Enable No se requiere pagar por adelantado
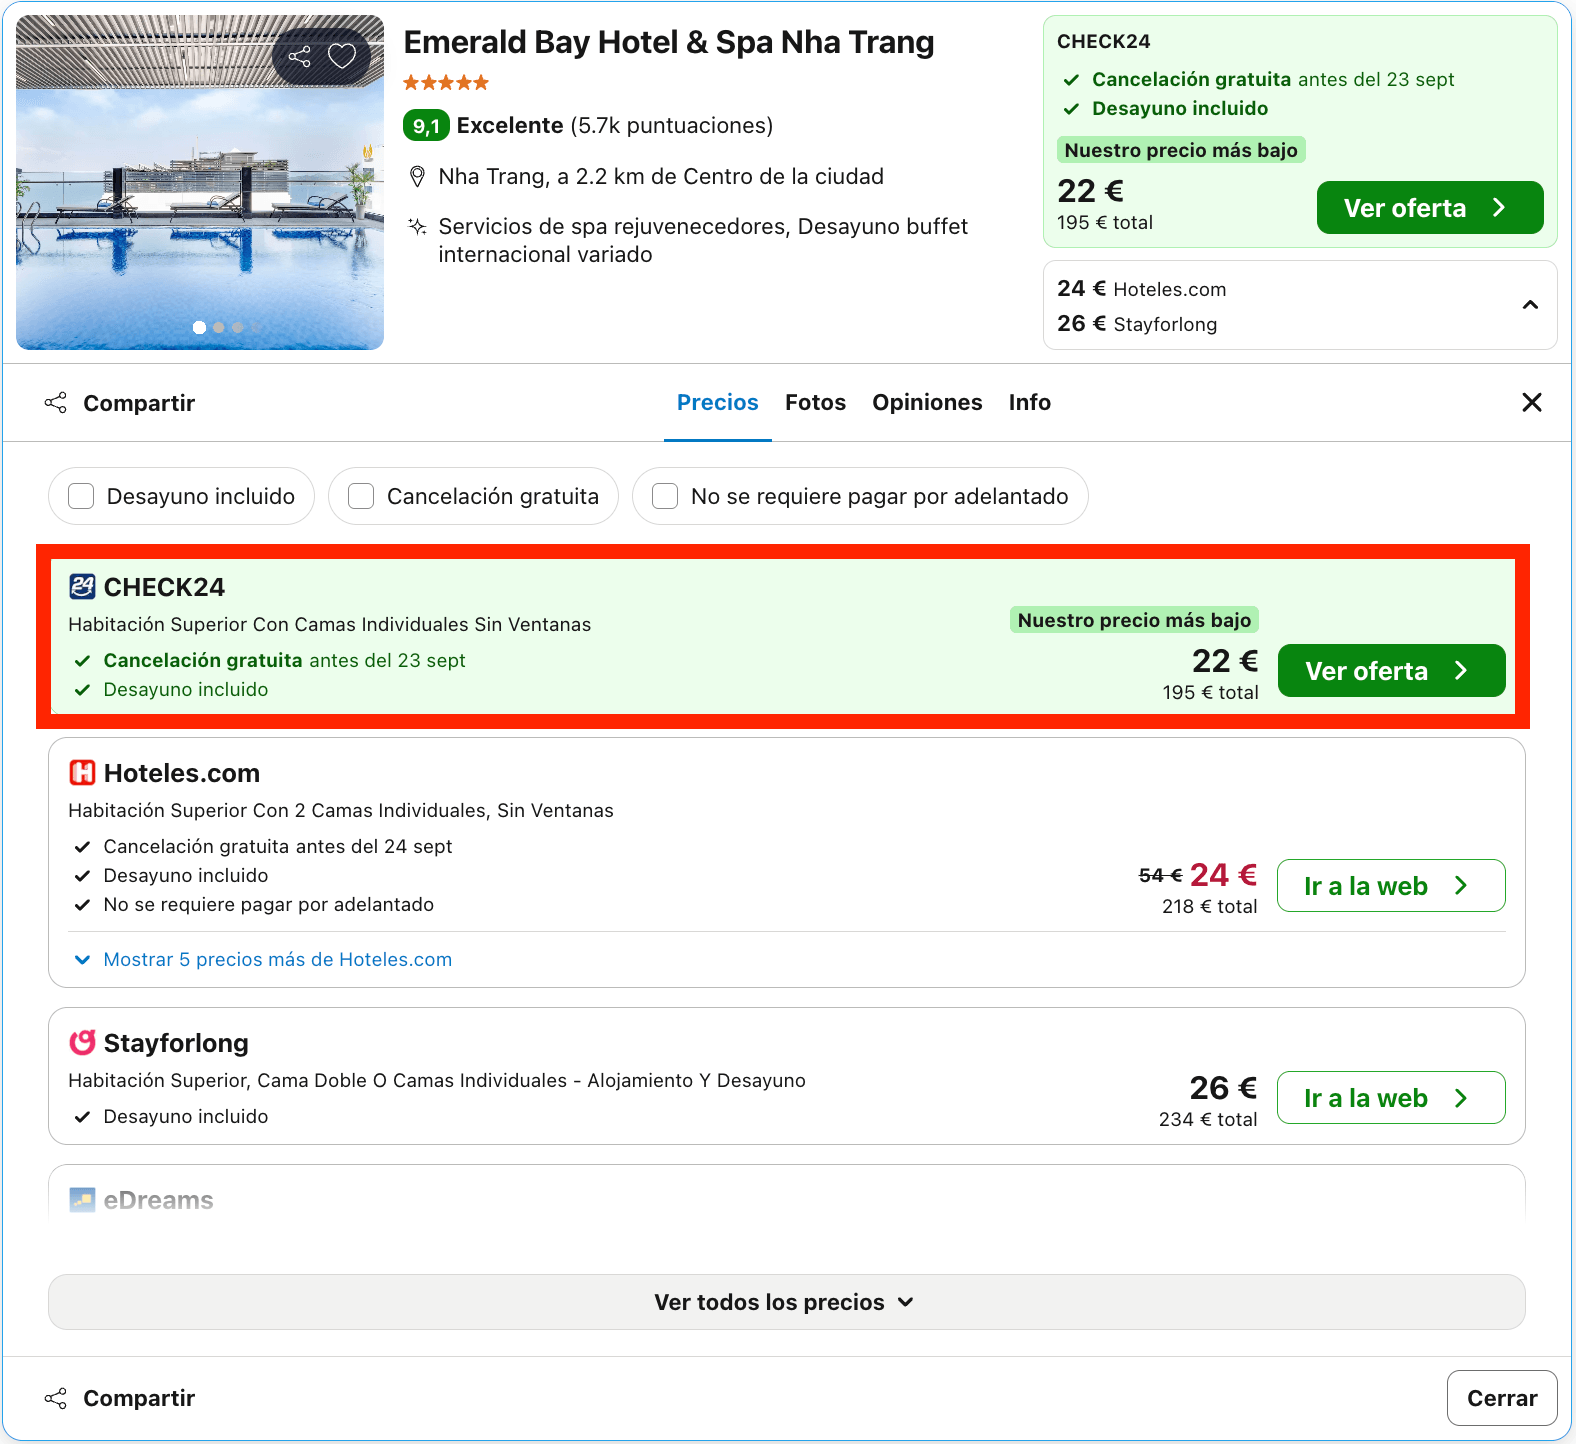The width and height of the screenshot is (1576, 1444). [x=665, y=496]
